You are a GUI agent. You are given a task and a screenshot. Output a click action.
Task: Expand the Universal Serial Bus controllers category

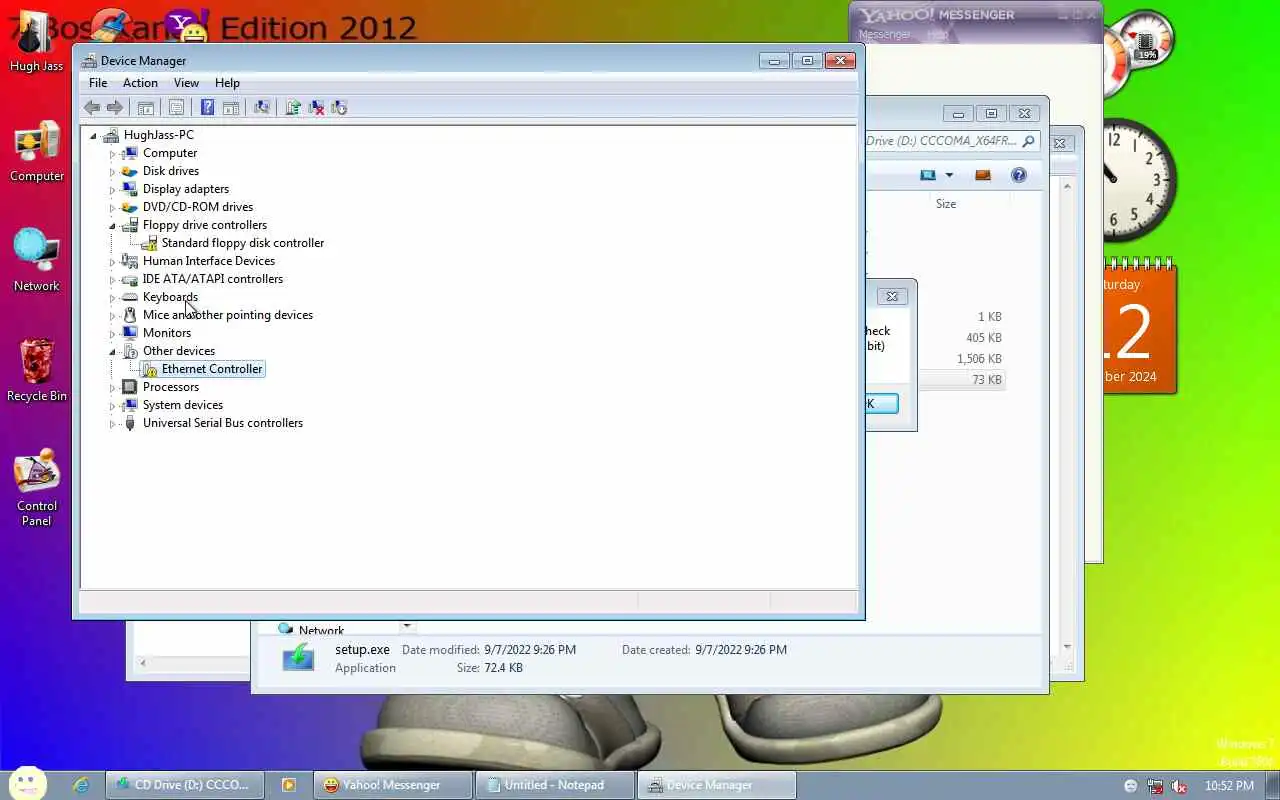point(112,424)
